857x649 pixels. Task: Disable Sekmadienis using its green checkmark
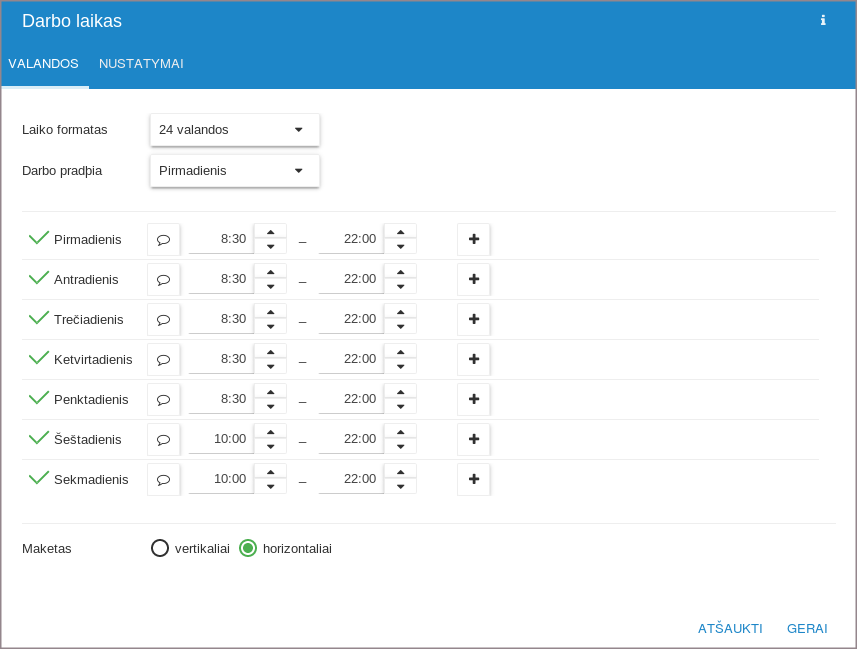(x=39, y=478)
